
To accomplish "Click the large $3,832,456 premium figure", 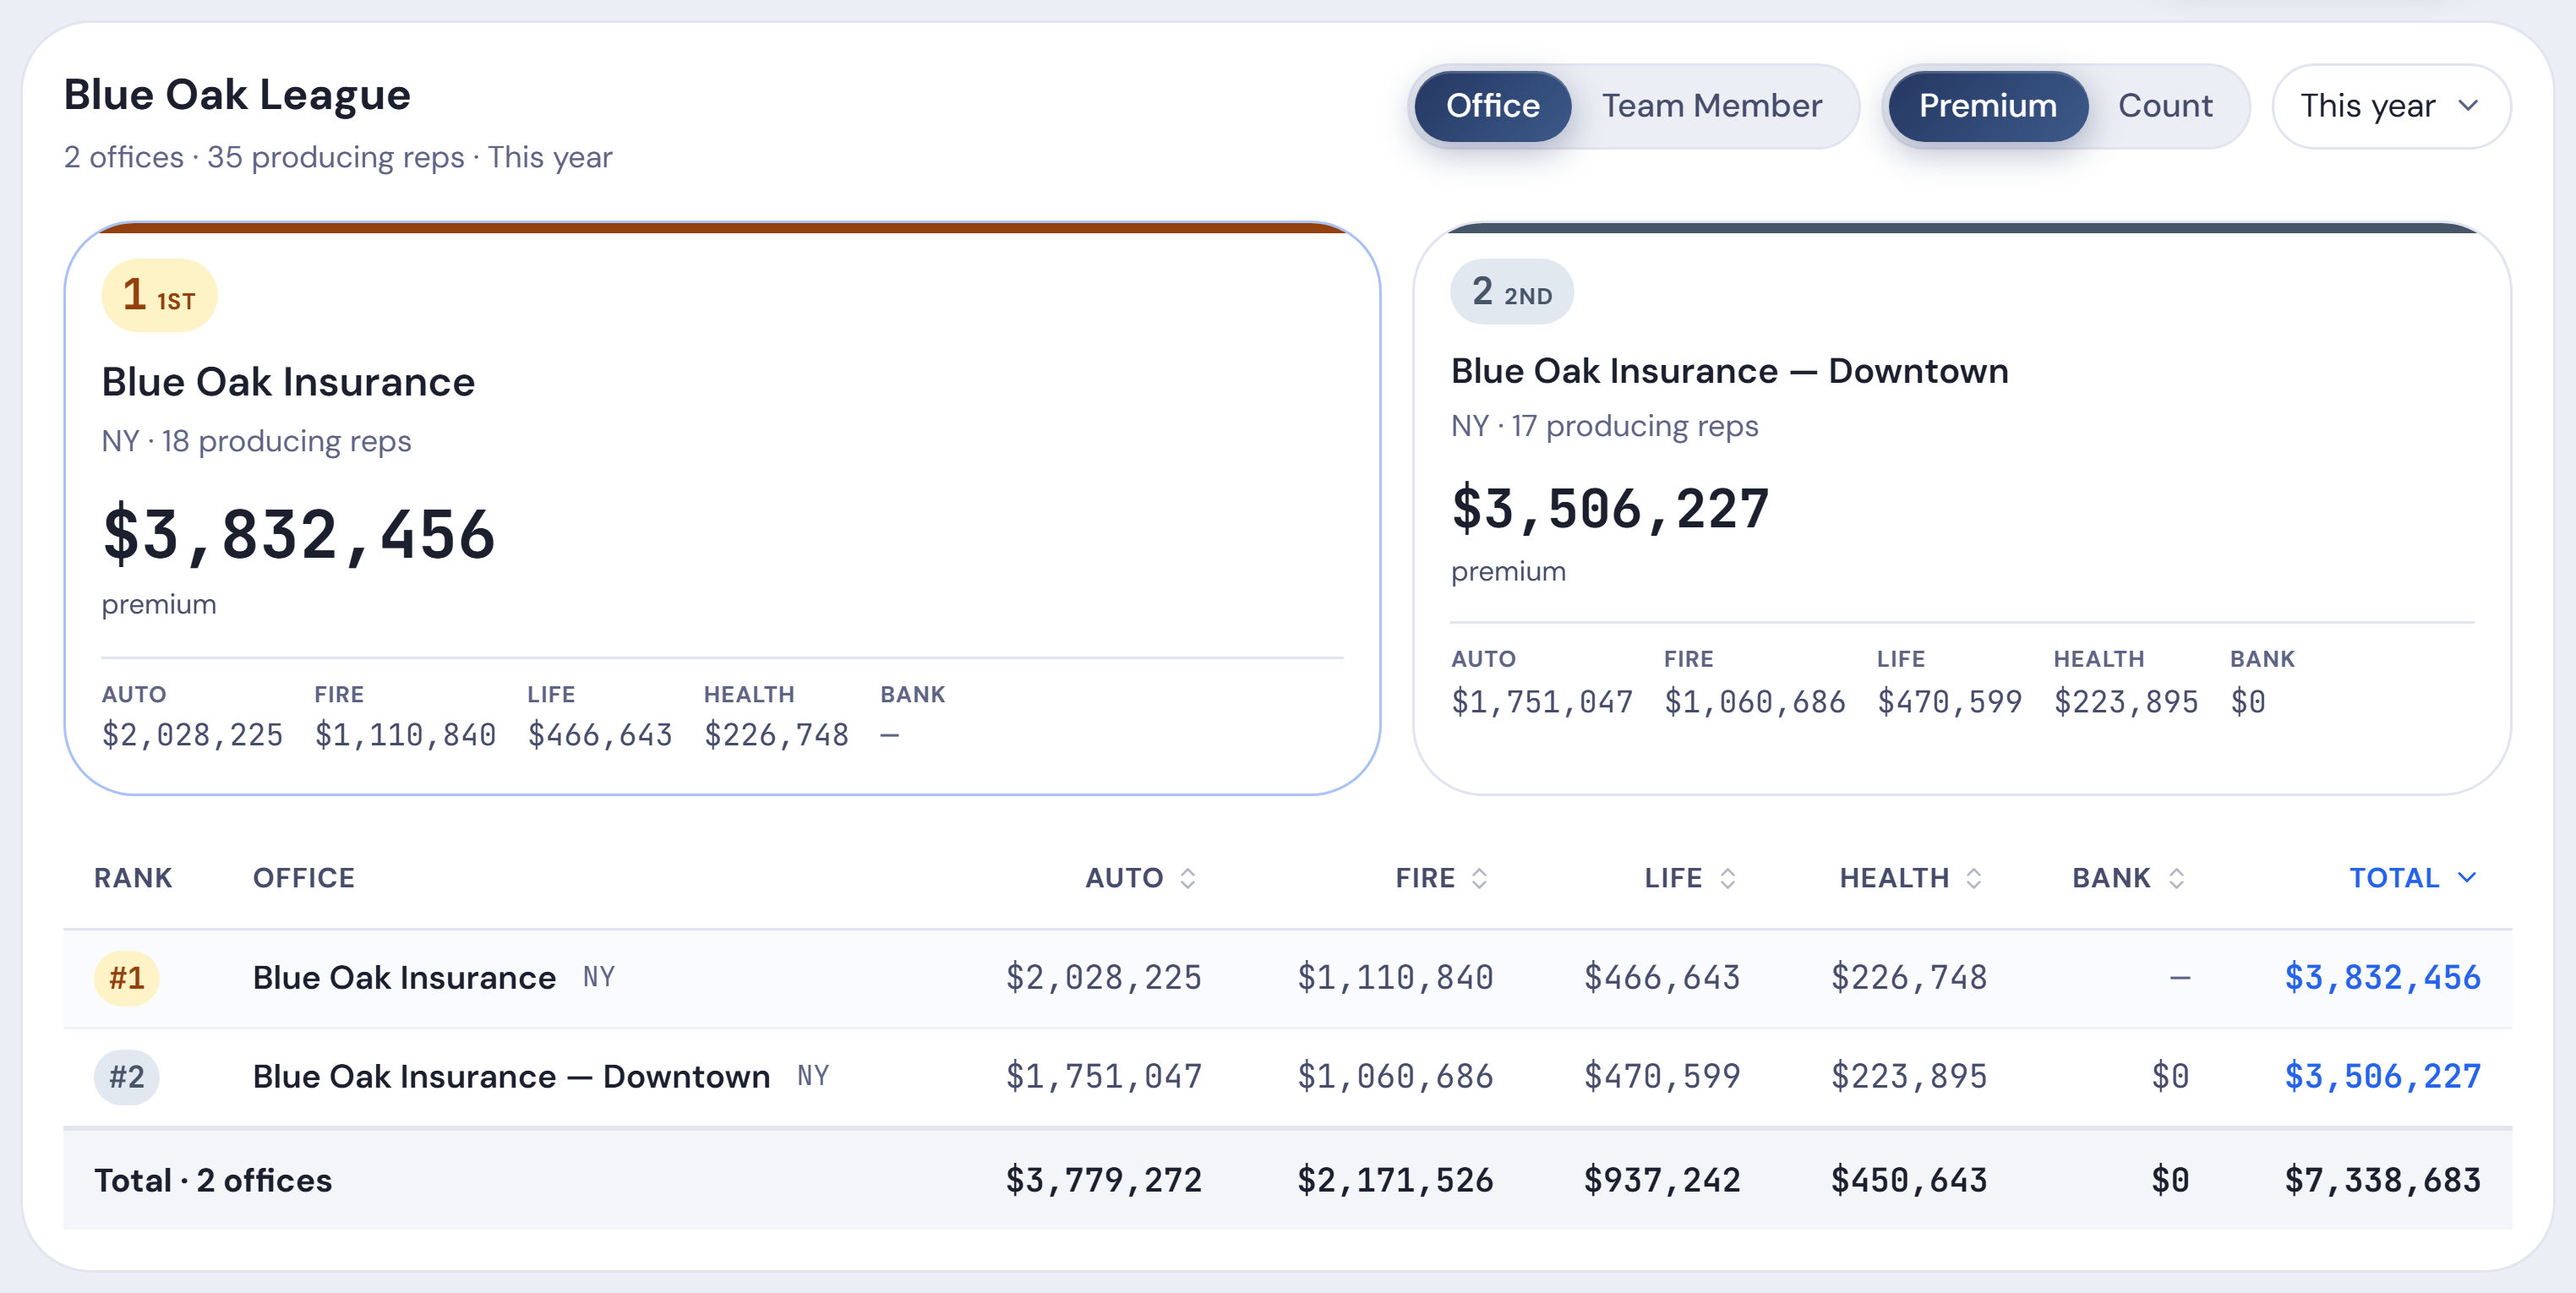I will [x=299, y=535].
